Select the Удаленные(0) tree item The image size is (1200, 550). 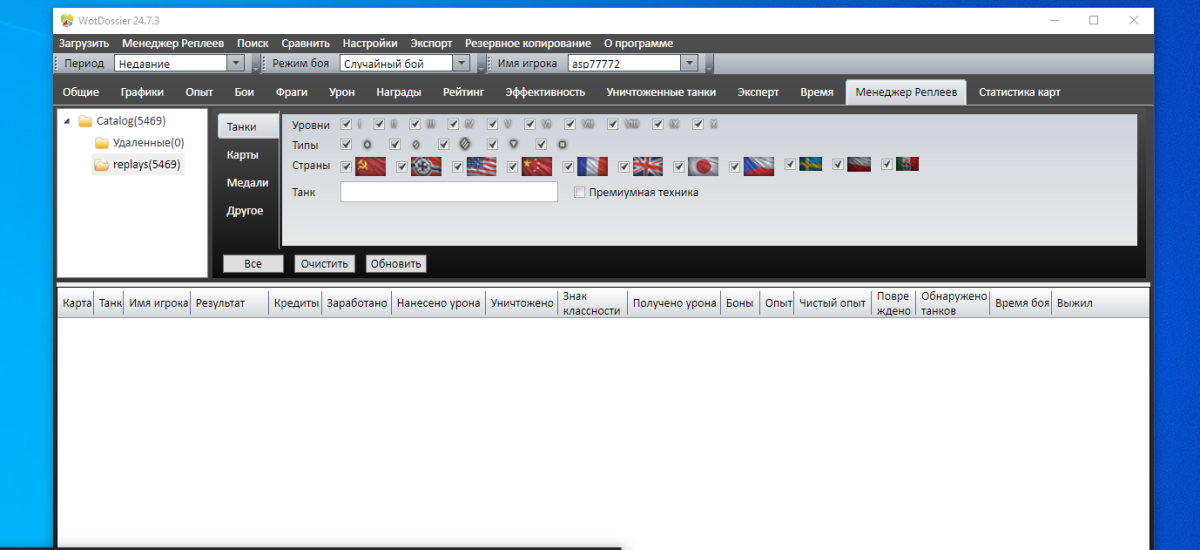click(140, 143)
